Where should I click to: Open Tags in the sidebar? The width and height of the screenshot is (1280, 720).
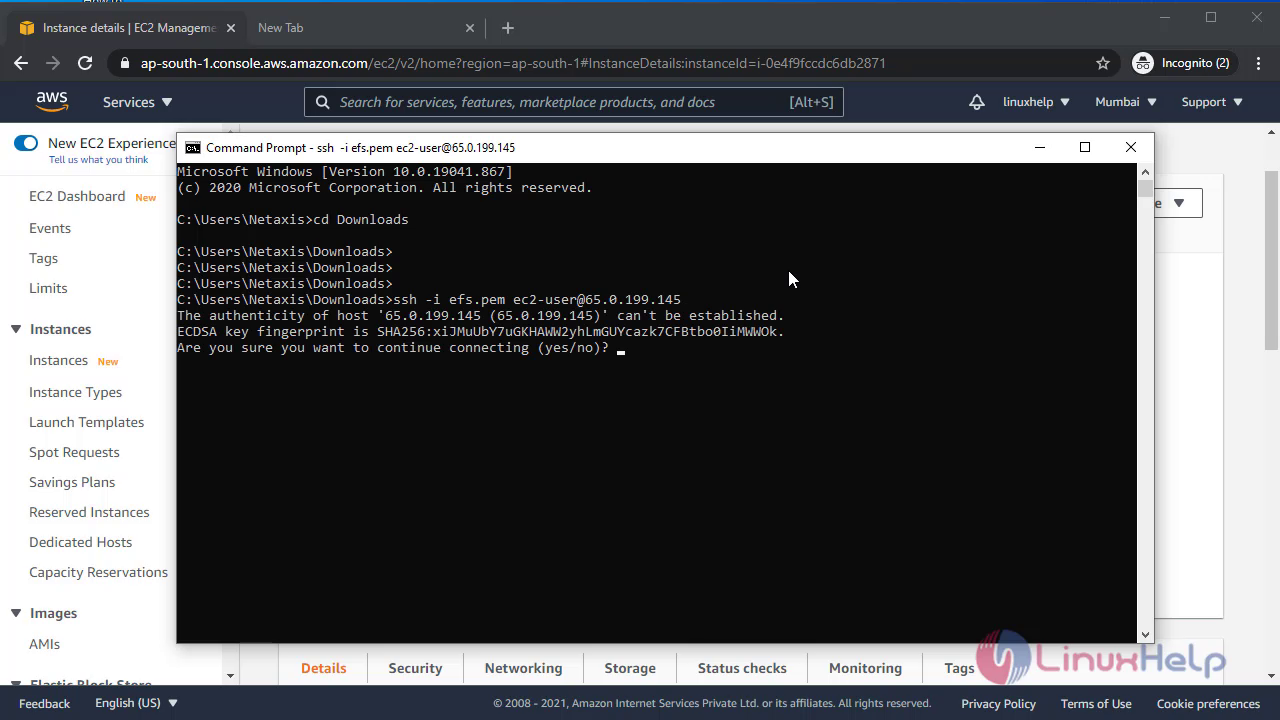[x=43, y=258]
